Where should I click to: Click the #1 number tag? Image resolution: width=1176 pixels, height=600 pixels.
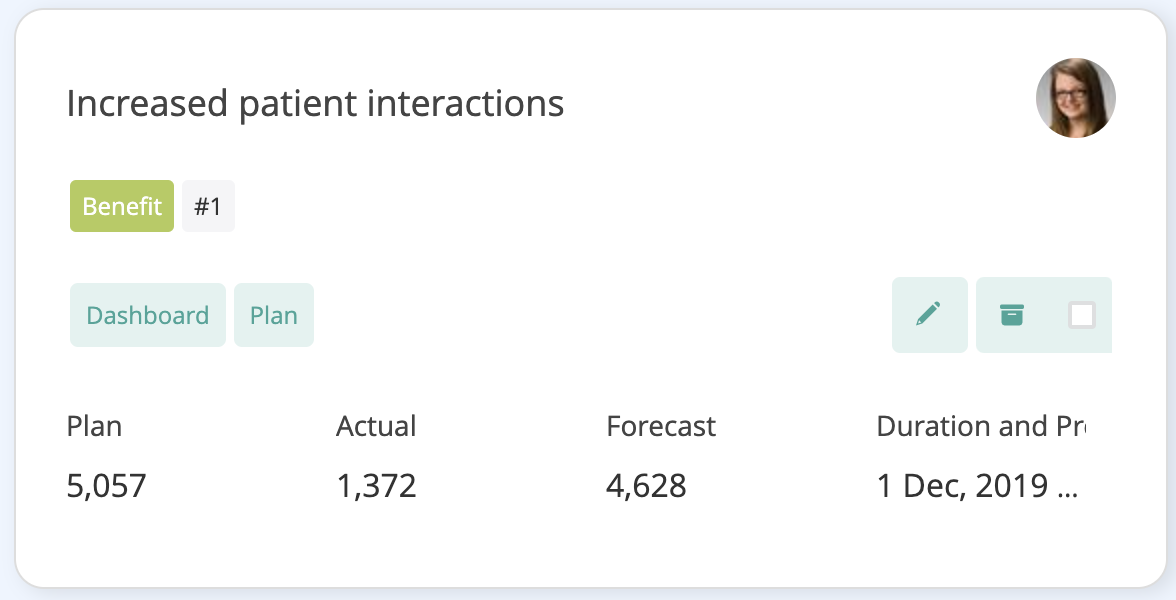point(208,206)
